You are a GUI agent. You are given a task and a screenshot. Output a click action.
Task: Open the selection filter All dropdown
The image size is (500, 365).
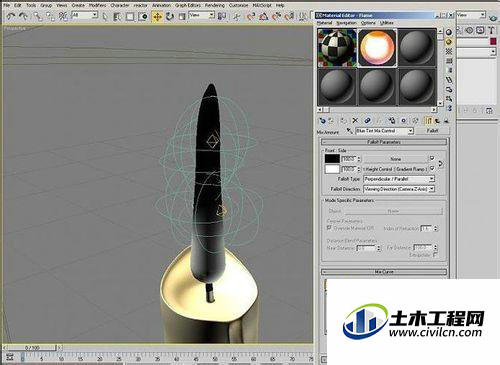tap(95, 15)
